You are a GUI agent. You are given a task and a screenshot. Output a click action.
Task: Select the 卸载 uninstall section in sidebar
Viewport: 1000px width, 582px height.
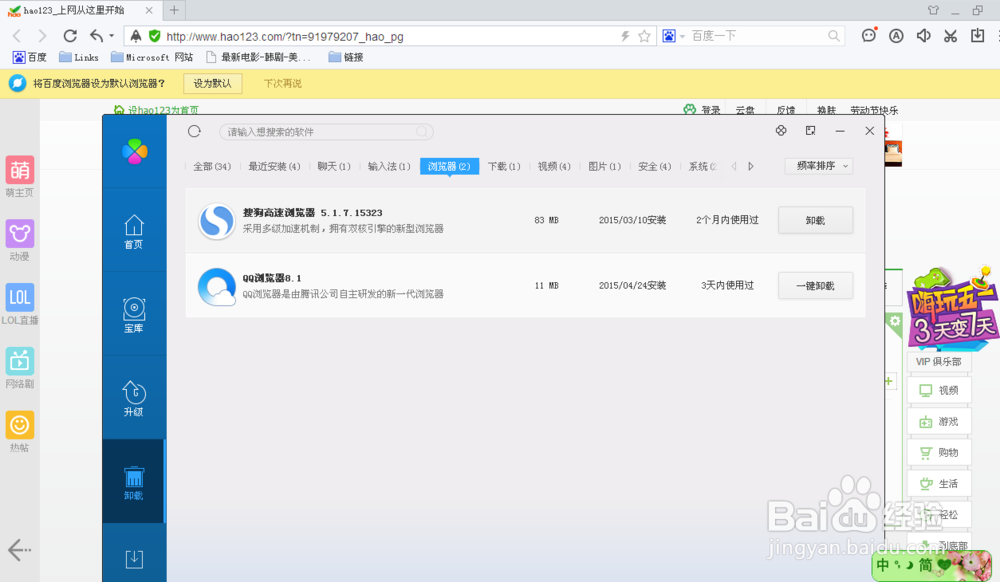click(134, 483)
